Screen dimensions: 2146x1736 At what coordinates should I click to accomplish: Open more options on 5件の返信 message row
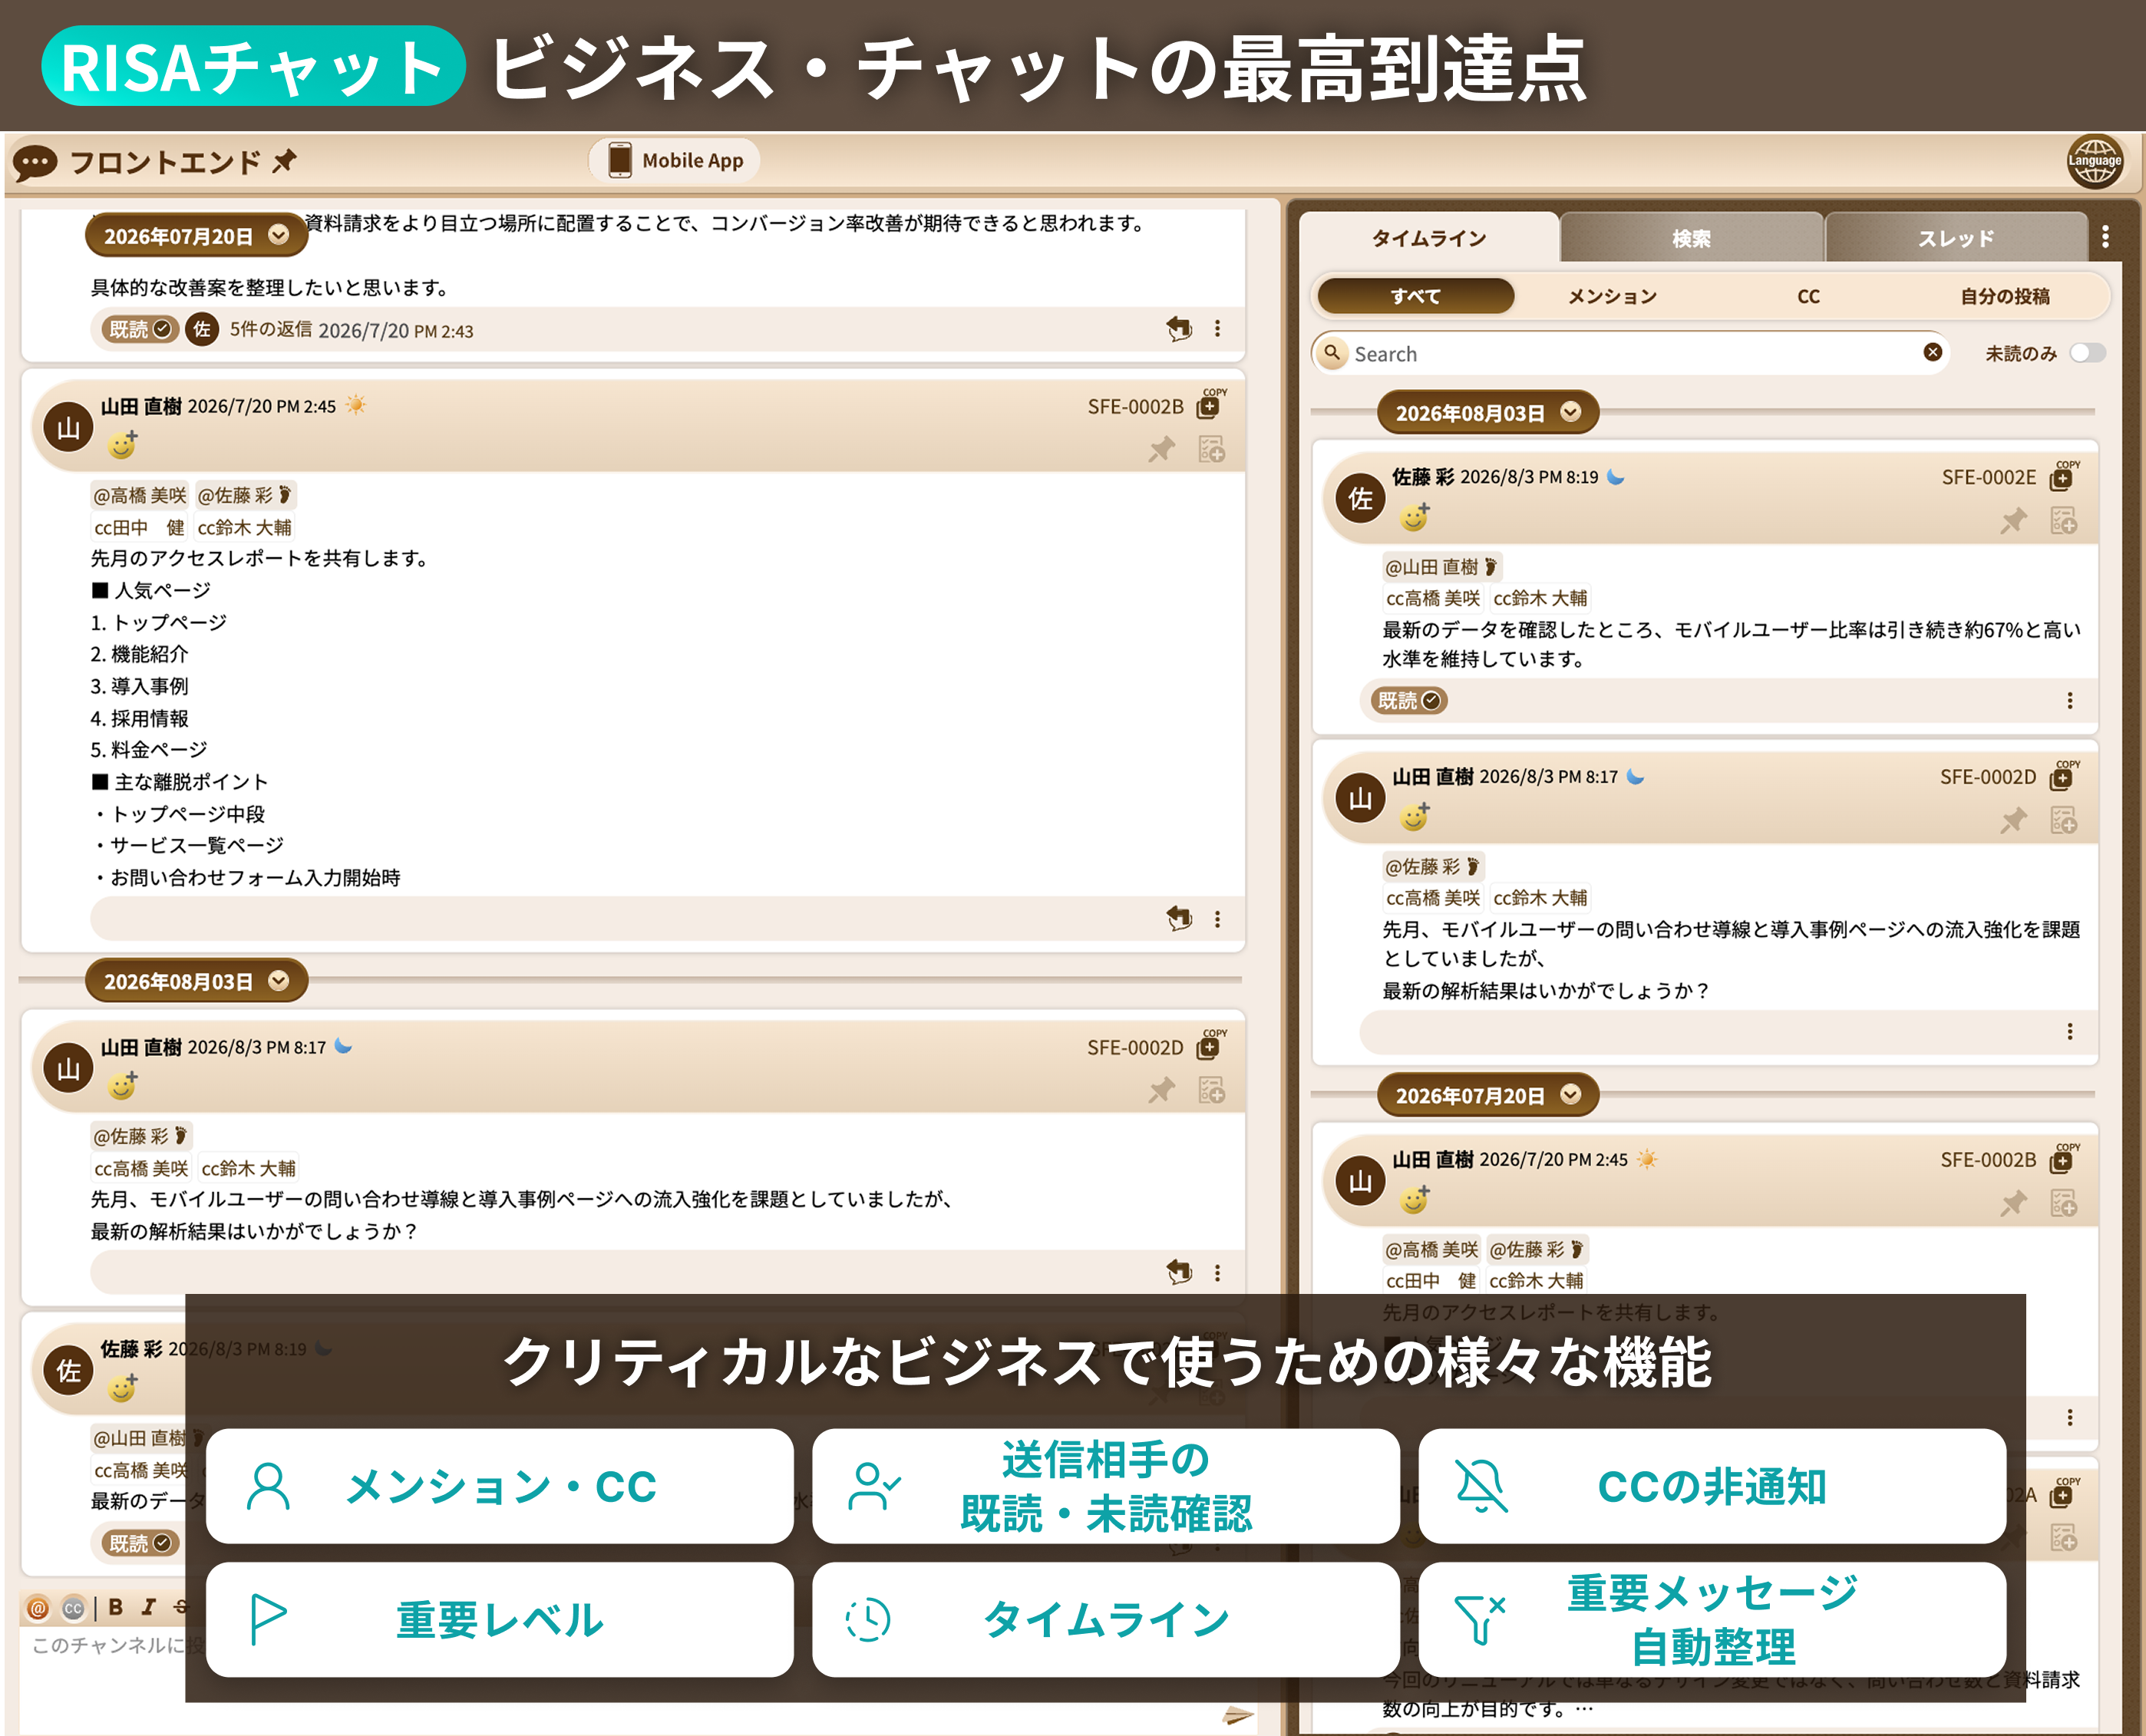[x=1217, y=328]
